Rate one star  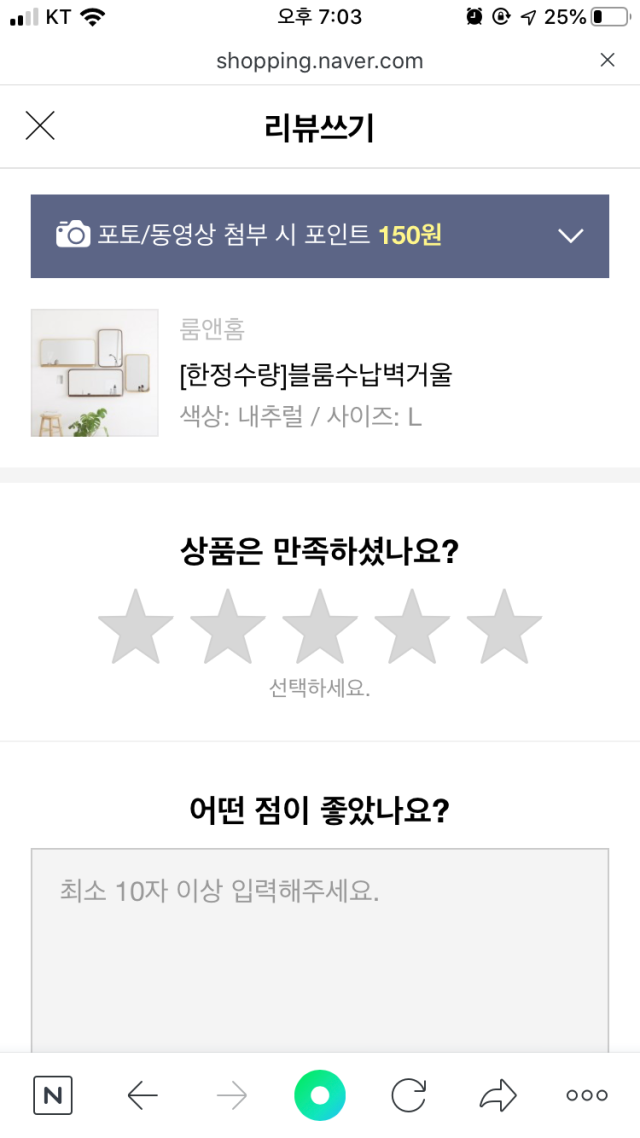tap(136, 627)
